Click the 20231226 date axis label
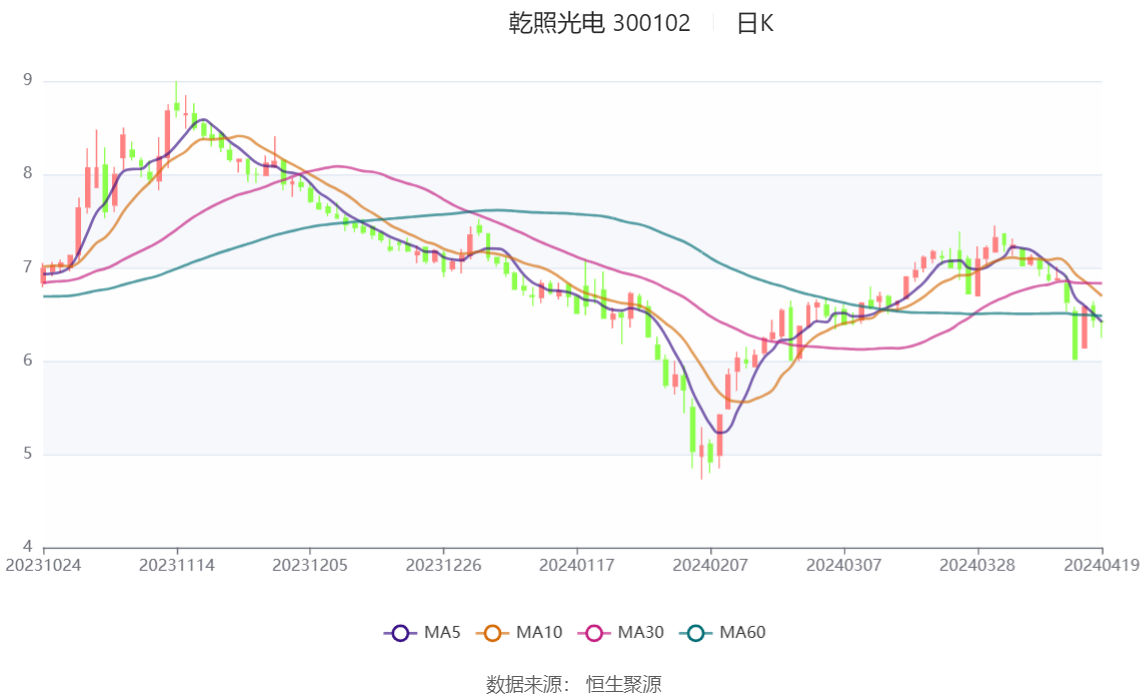The image size is (1148, 699). (444, 566)
